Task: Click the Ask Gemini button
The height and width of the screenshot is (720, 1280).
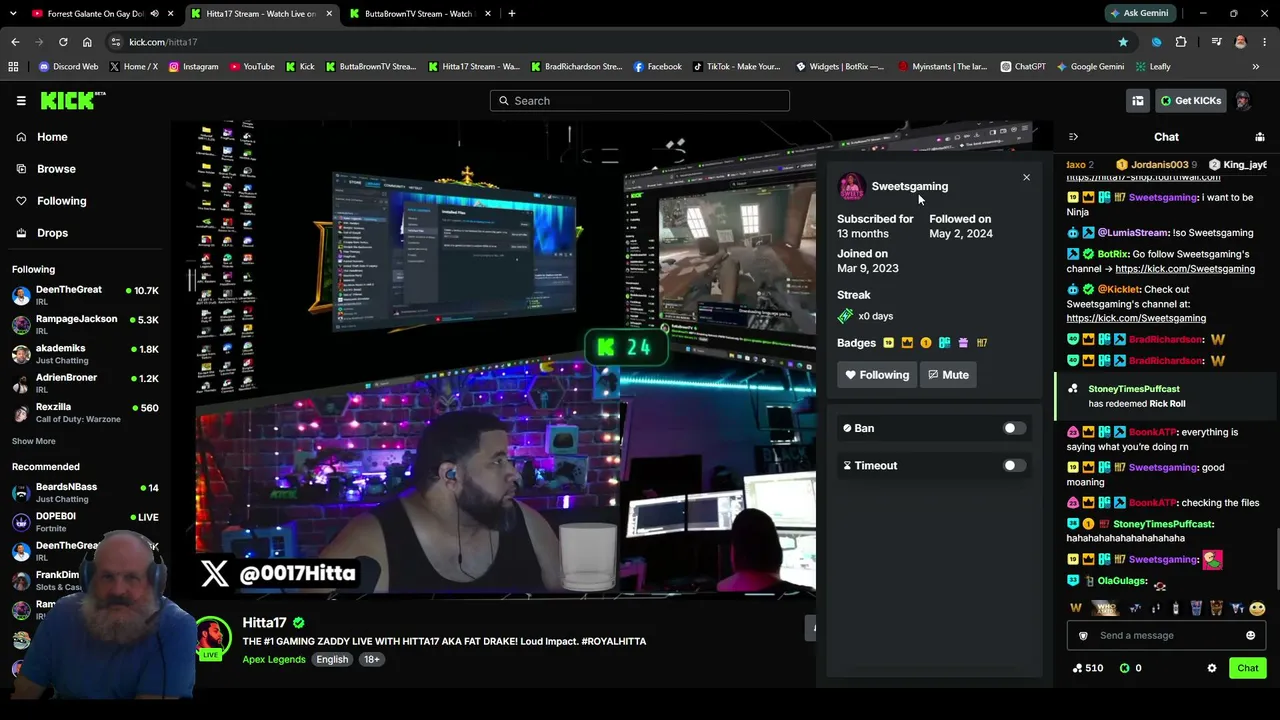Action: 1138,13
